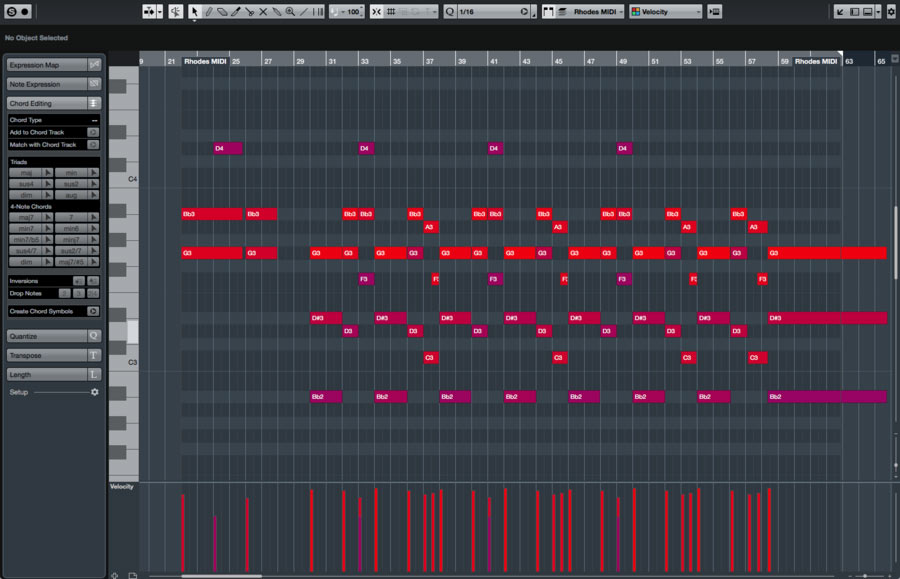Select the Time Warp tool

coord(318,11)
